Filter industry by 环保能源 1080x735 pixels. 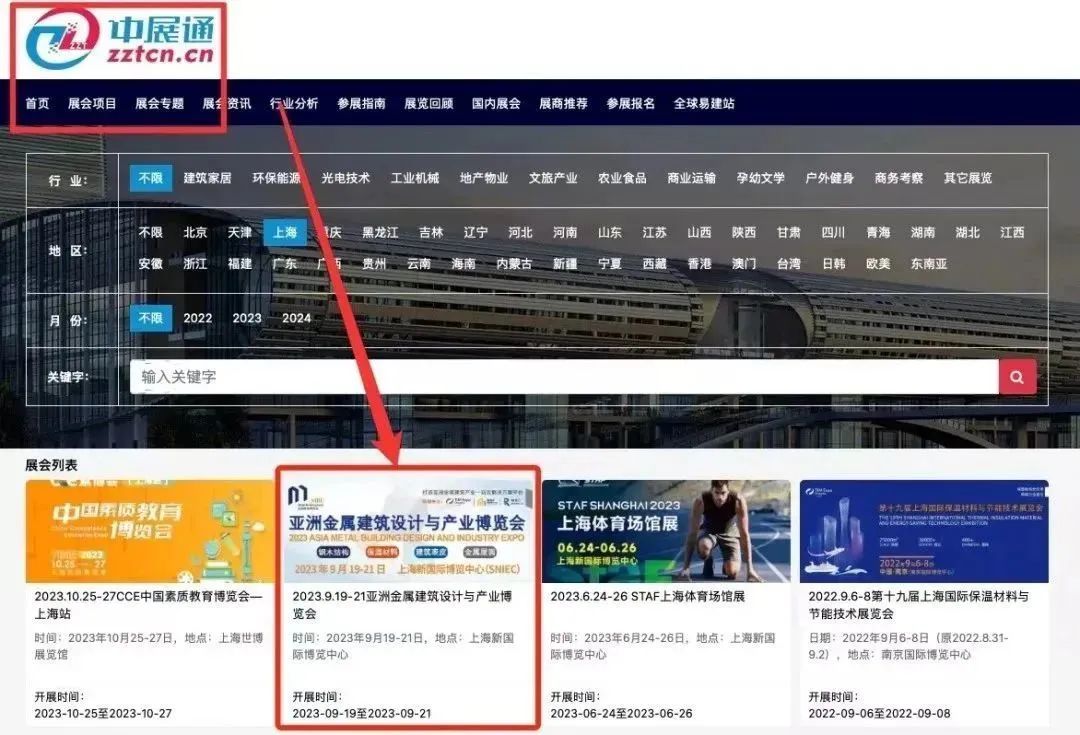pyautogui.click(x=276, y=178)
